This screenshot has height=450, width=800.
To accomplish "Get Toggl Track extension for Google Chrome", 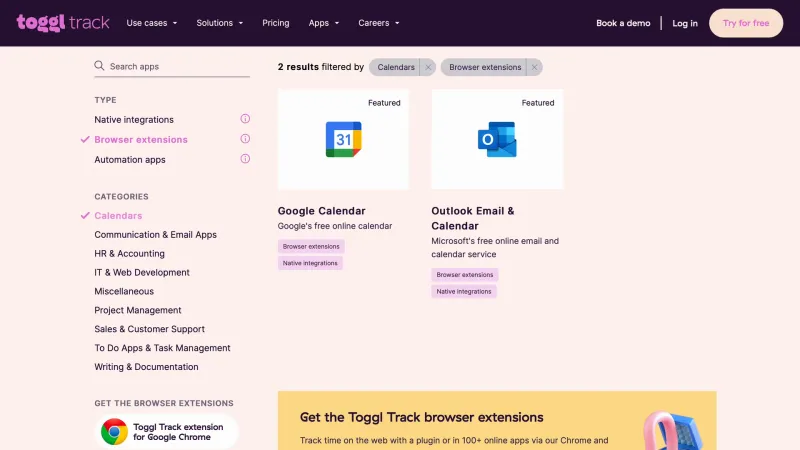I will (x=166, y=432).
